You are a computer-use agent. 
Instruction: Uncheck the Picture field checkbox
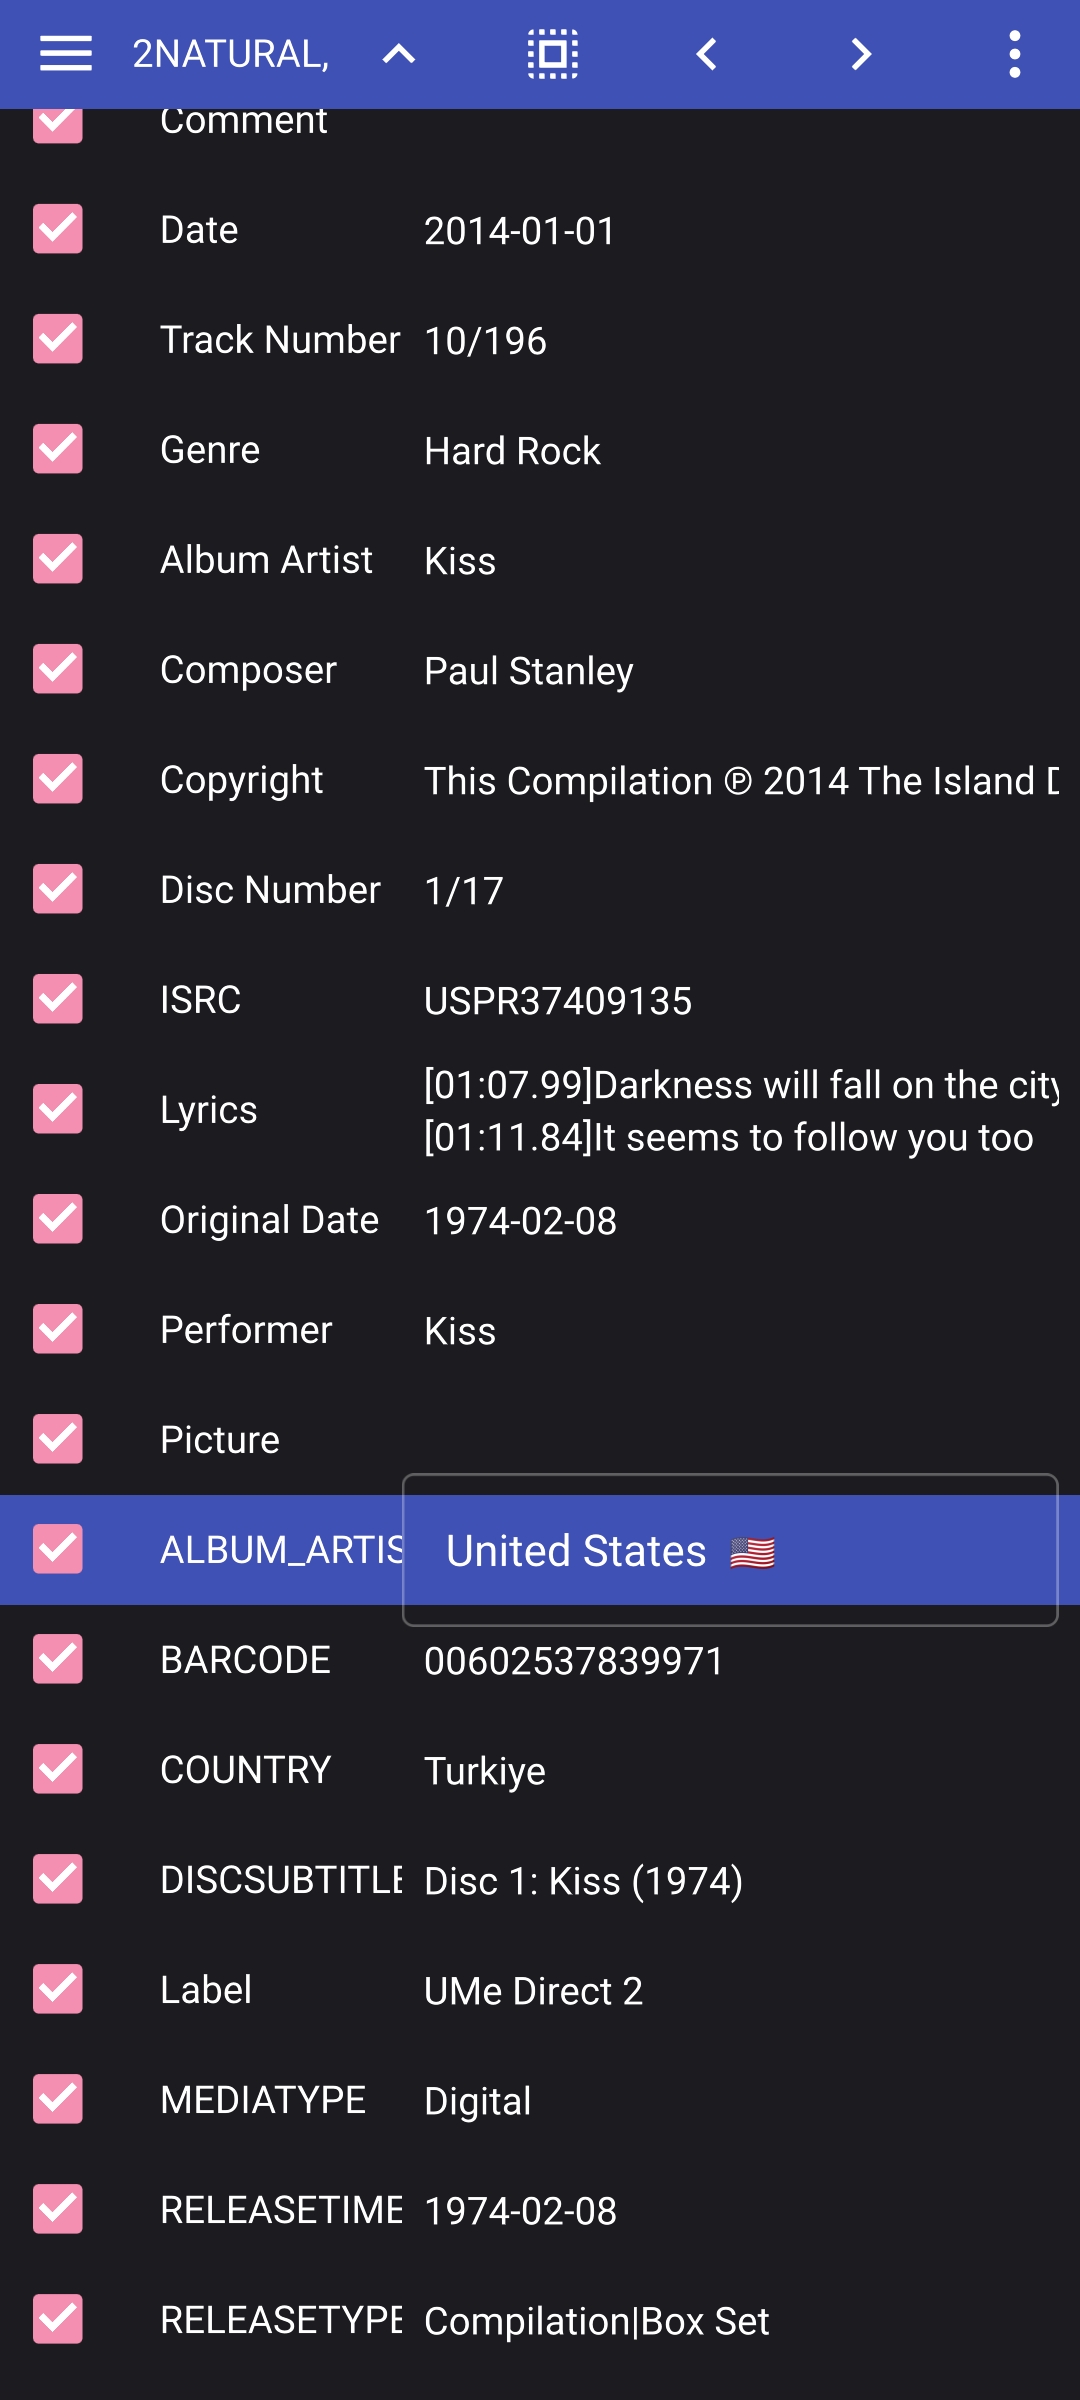(x=58, y=1440)
